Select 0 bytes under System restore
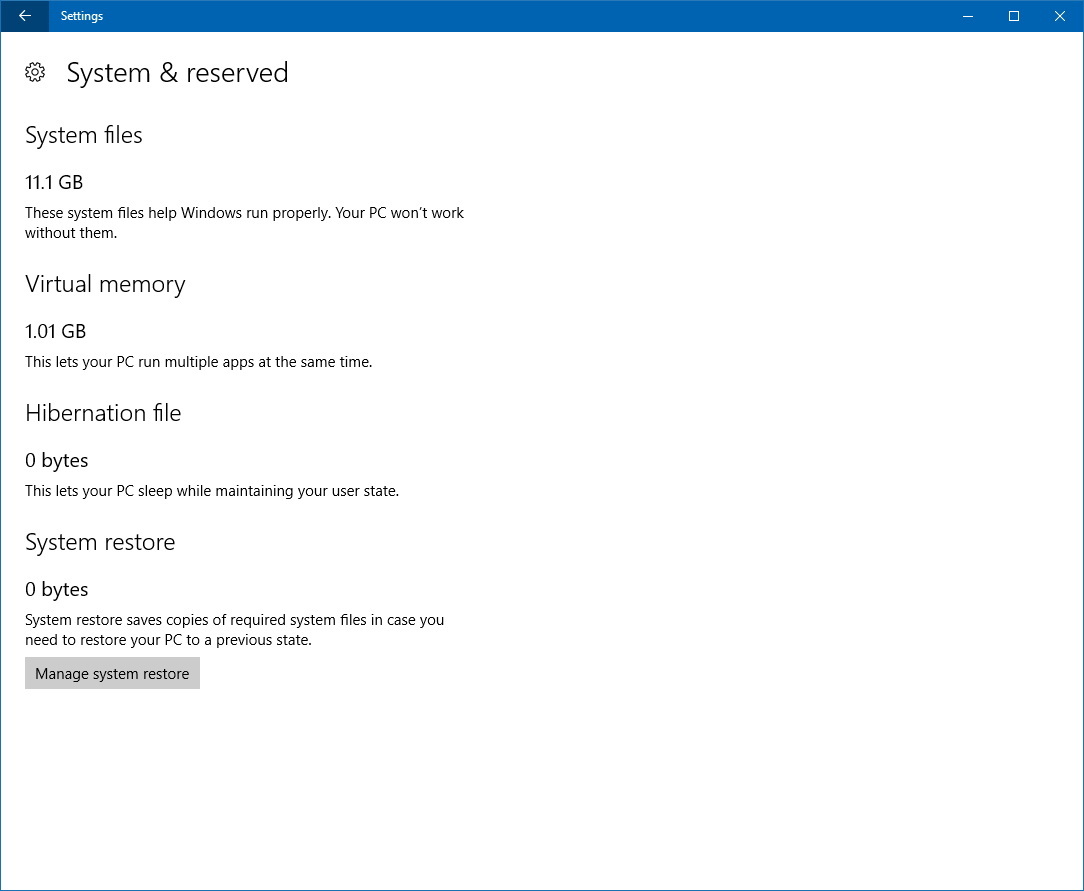The width and height of the screenshot is (1084, 891). (x=57, y=590)
